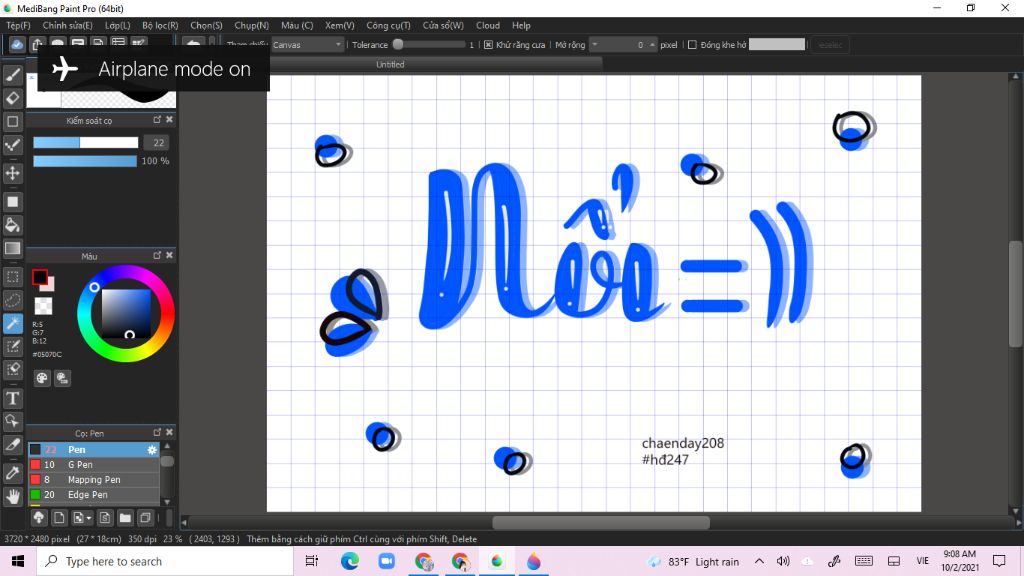Open the Chỉnh sửa(E) menu
Viewport: 1024px width, 576px height.
click(x=67, y=25)
